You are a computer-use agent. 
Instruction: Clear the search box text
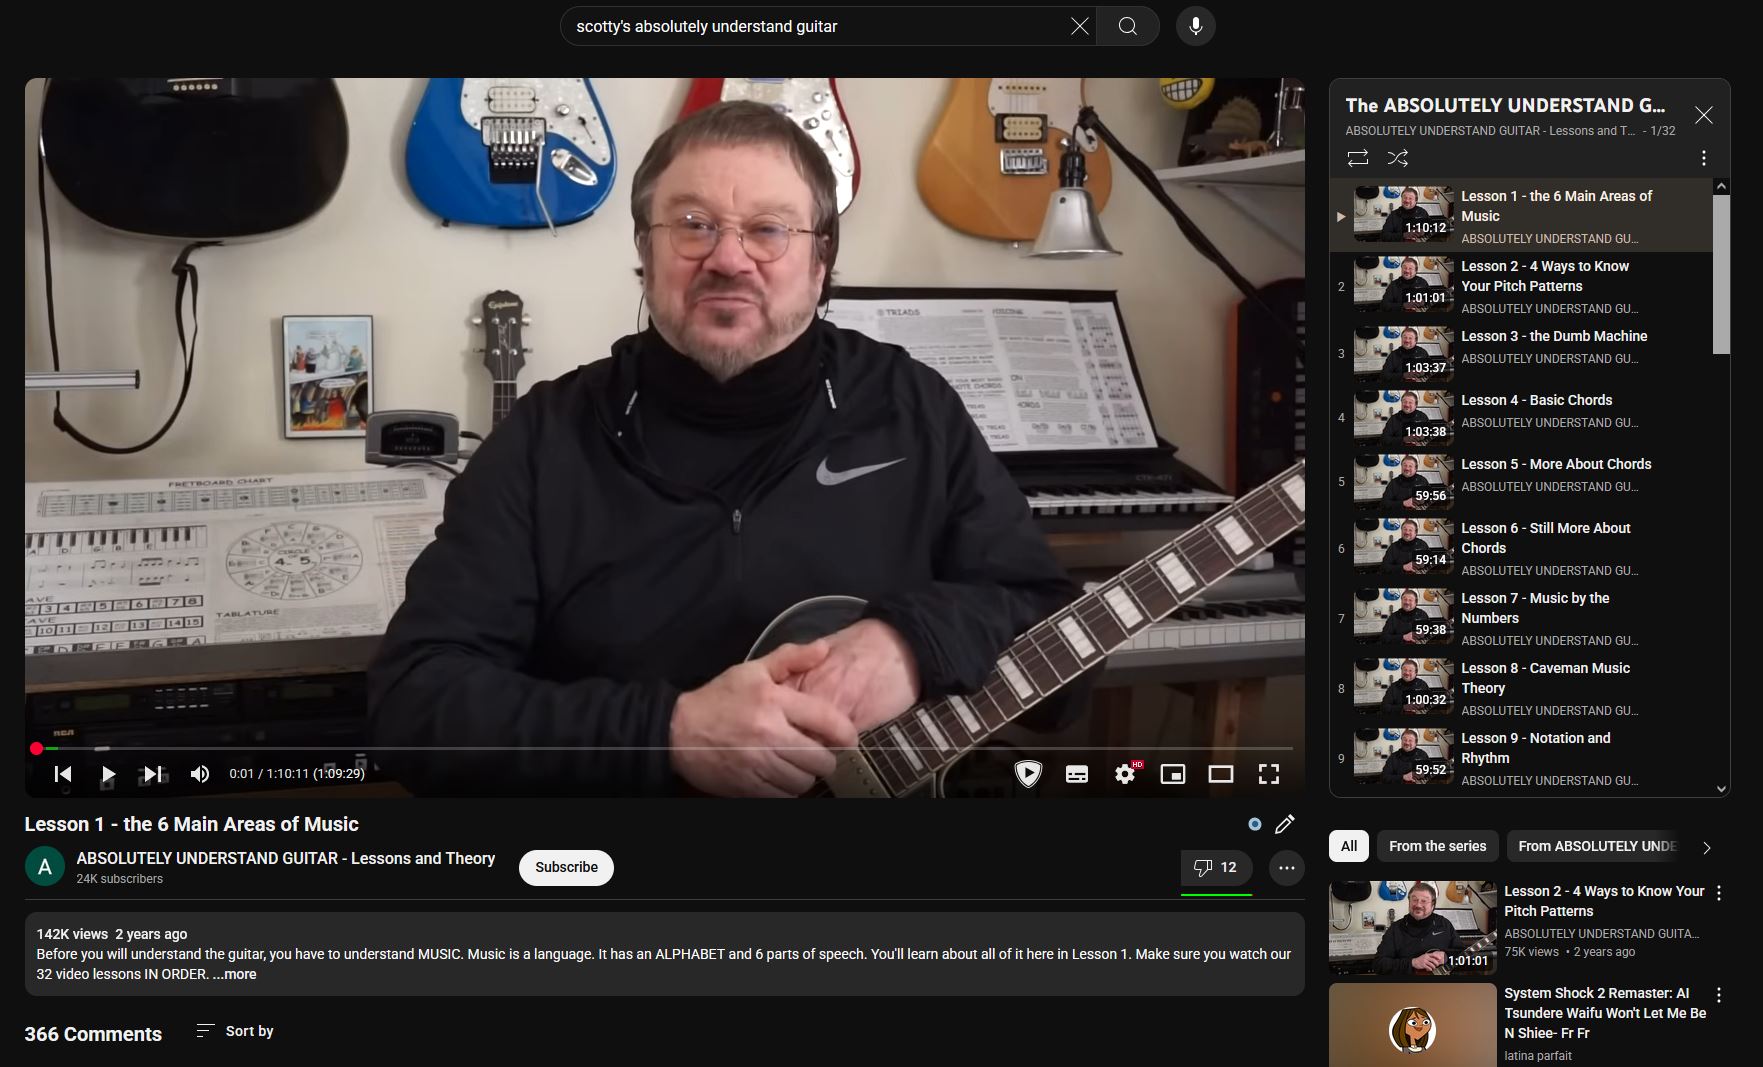tap(1079, 26)
